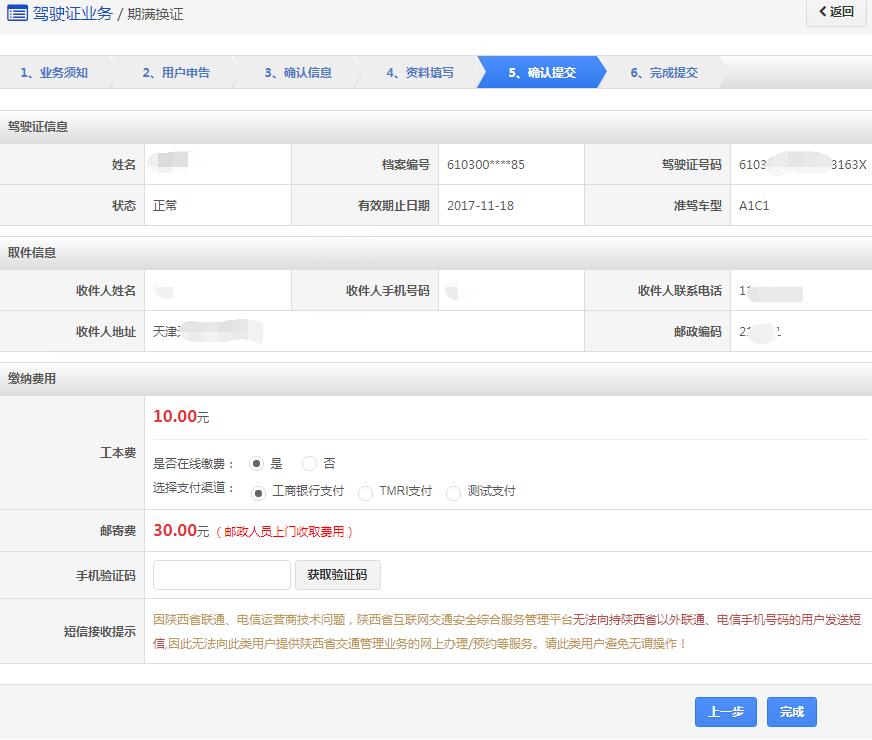Select the TMRI支付 payment option
This screenshot has height=740, width=872.
pos(366,491)
